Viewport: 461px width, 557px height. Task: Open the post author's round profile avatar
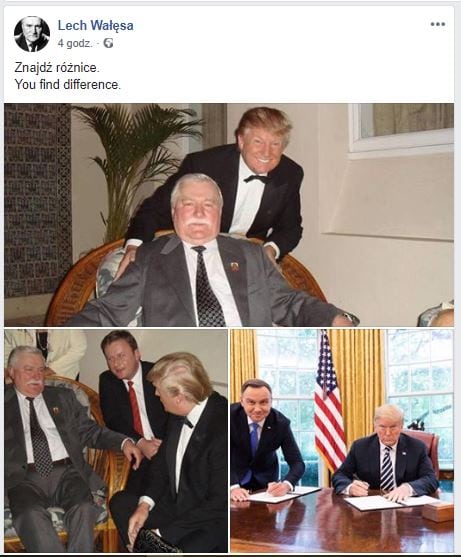(x=32, y=34)
